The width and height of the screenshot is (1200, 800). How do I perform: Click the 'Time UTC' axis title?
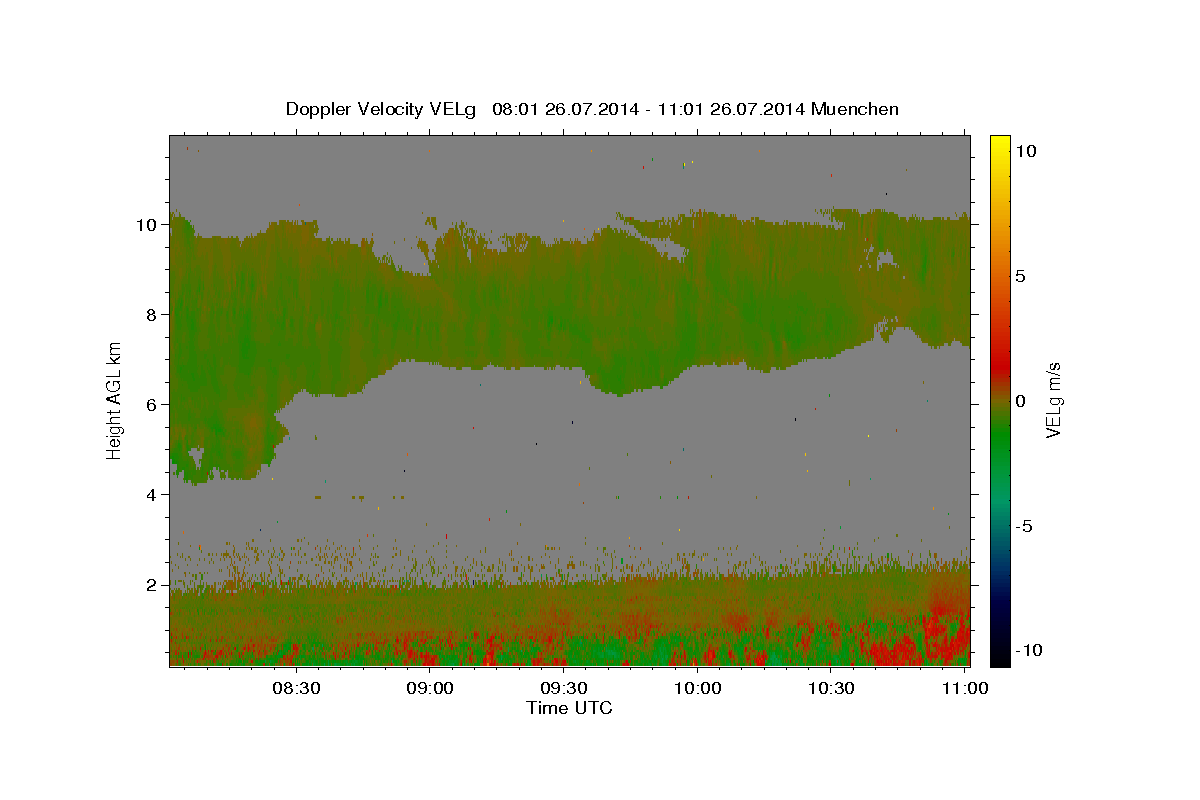click(569, 708)
